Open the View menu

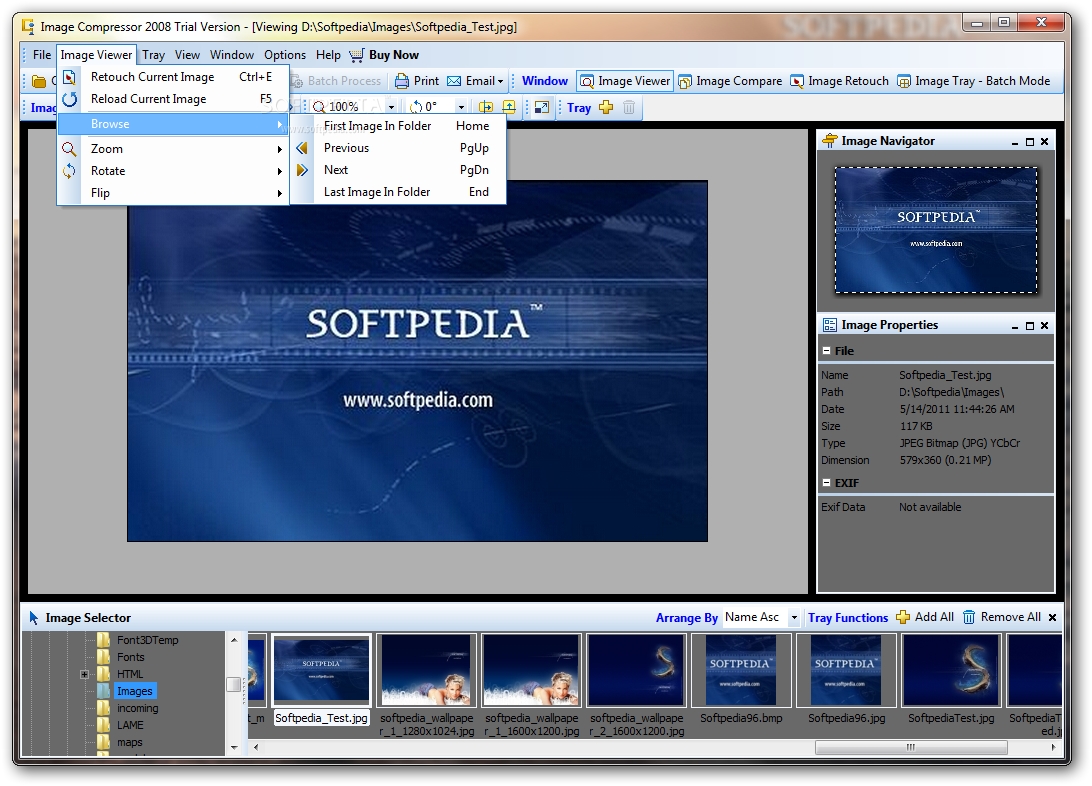coord(187,55)
